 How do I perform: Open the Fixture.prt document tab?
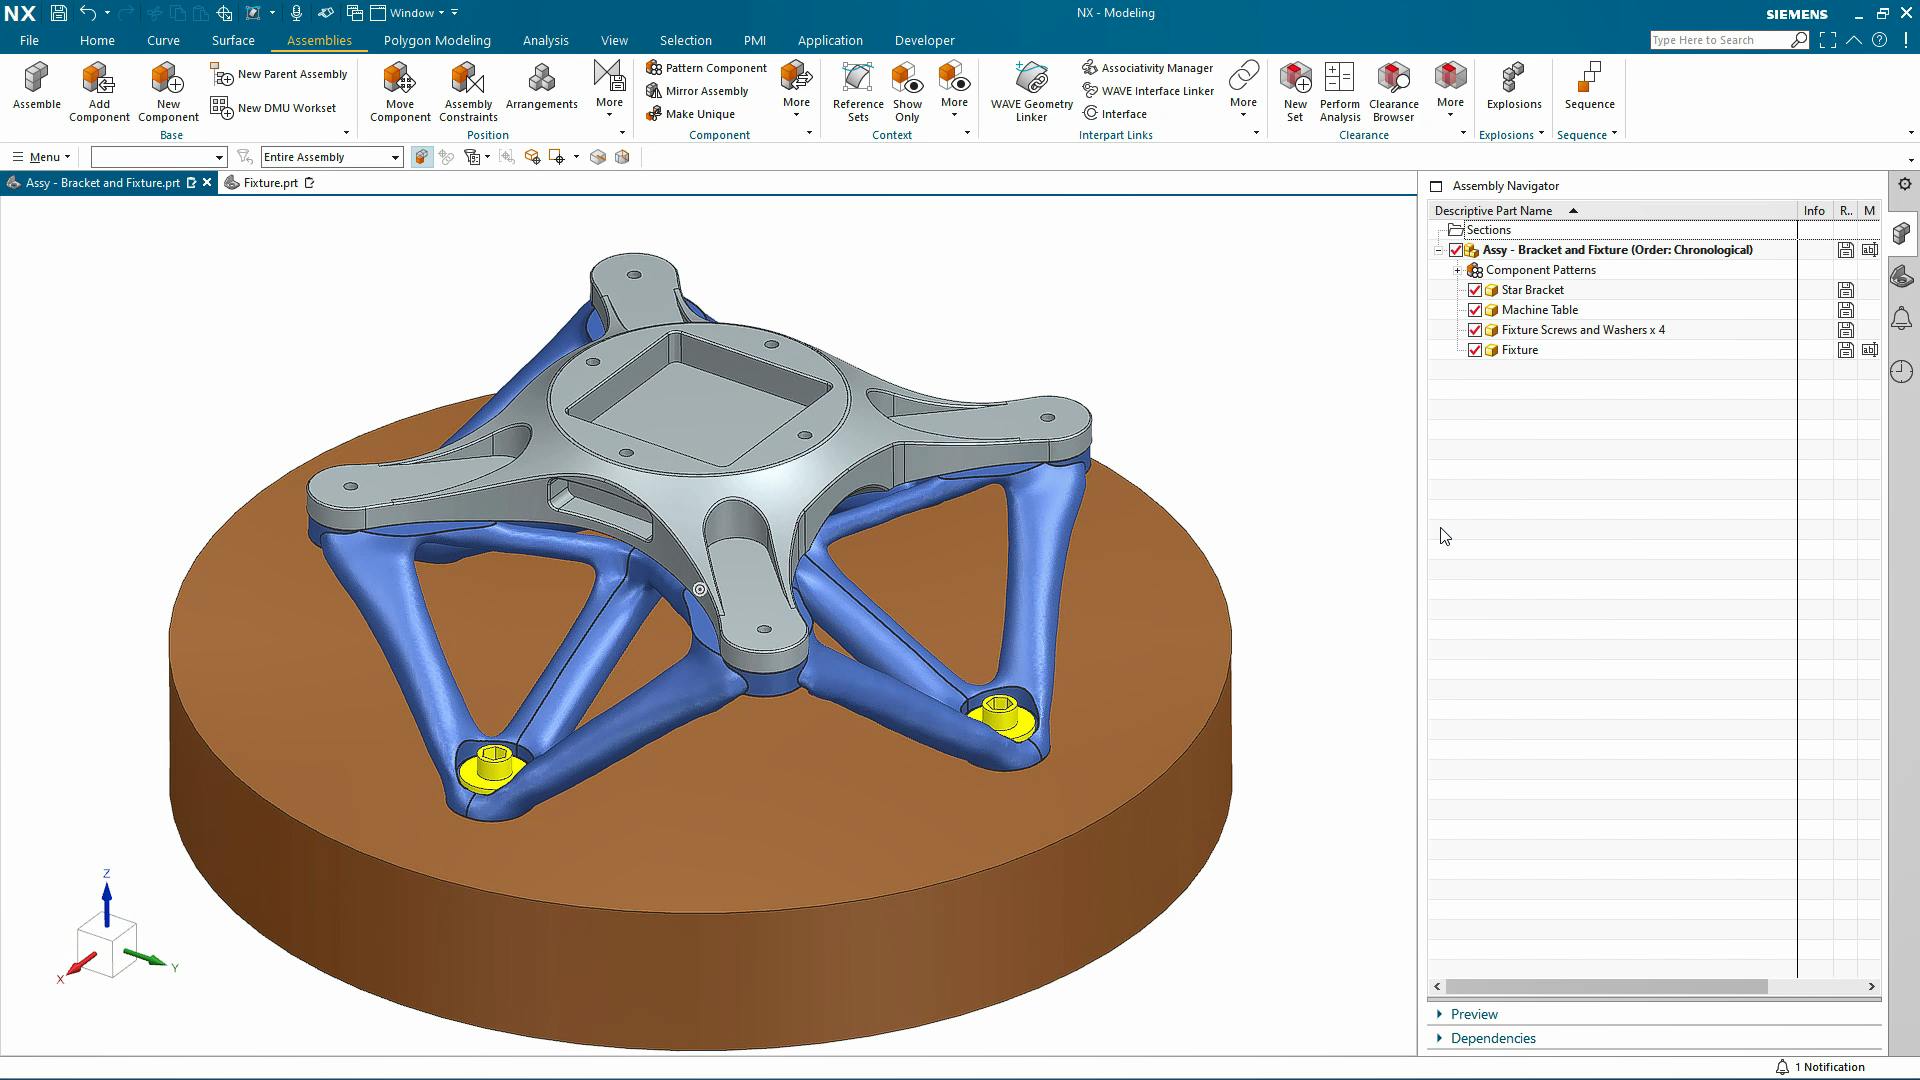pyautogui.click(x=269, y=183)
